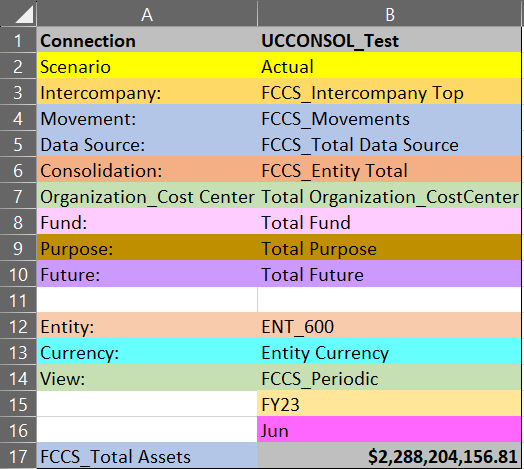Select row 1 header
This screenshot has height=469, width=524.
[x=18, y=40]
